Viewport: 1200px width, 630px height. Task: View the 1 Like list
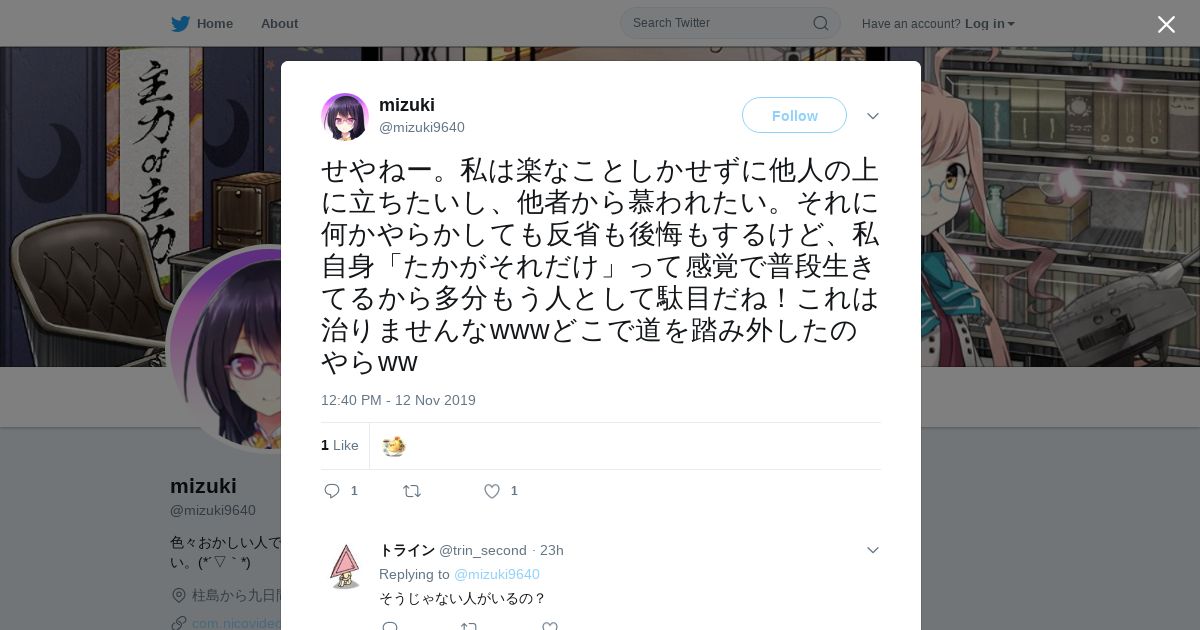340,445
